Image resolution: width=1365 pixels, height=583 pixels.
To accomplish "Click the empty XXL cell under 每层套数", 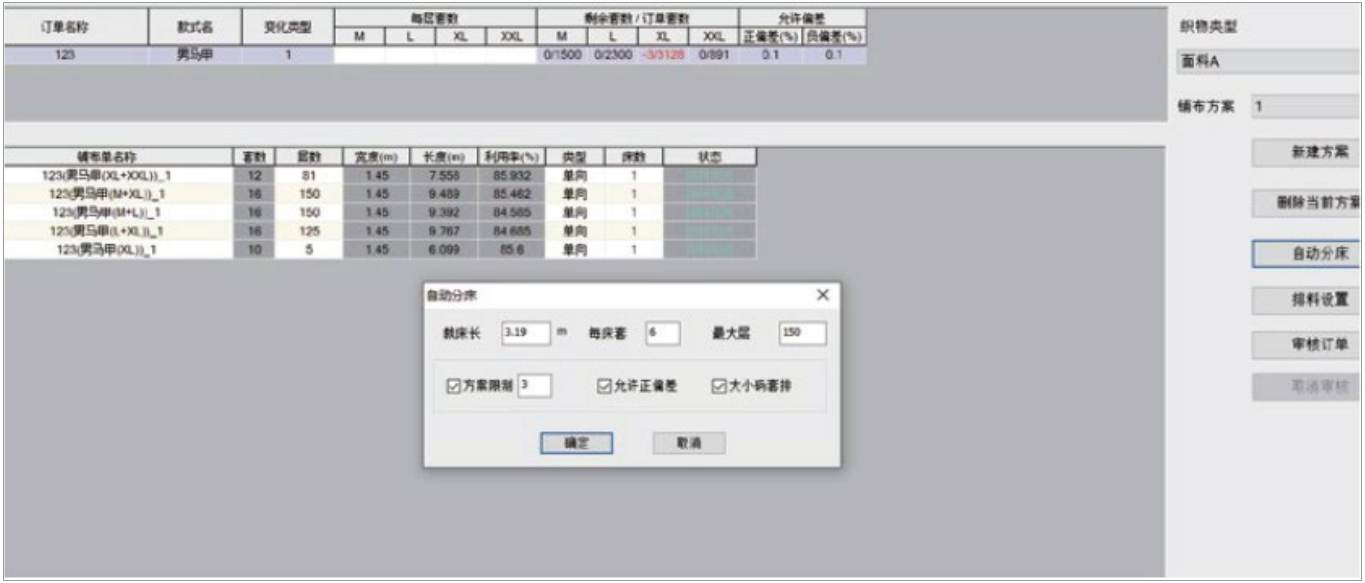I will pyautogui.click(x=511, y=56).
